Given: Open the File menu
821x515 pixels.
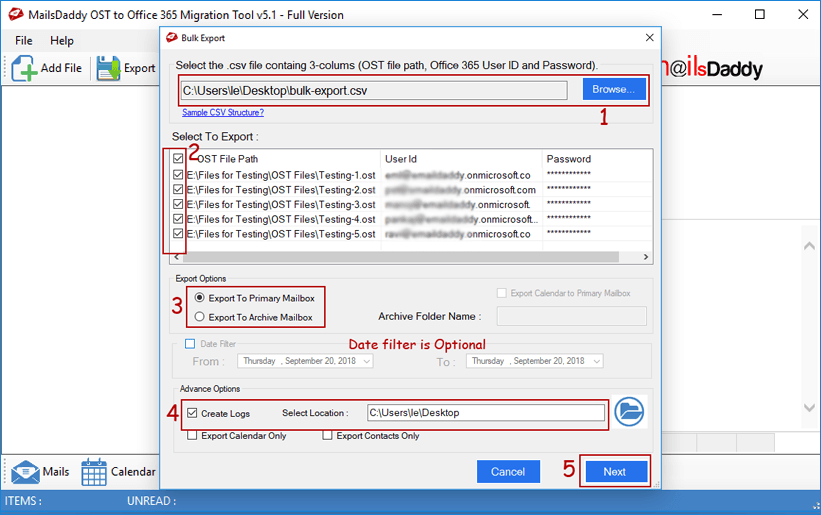Looking at the screenshot, I should (24, 40).
